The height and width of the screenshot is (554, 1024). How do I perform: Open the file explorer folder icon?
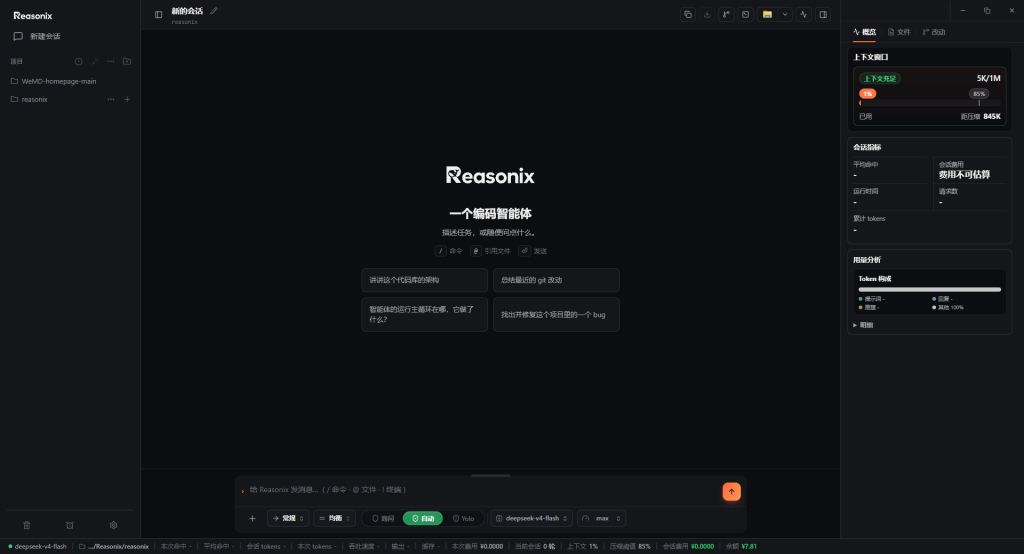pos(767,14)
